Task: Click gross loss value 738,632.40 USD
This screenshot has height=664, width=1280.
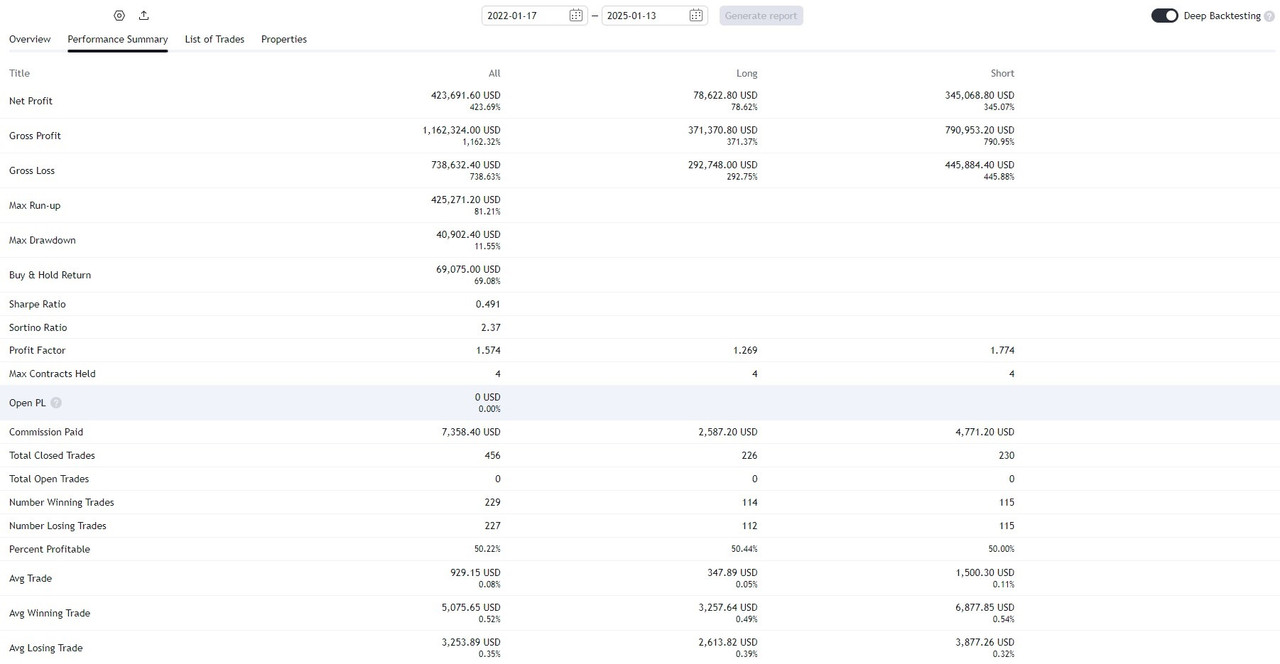Action: pos(466,165)
